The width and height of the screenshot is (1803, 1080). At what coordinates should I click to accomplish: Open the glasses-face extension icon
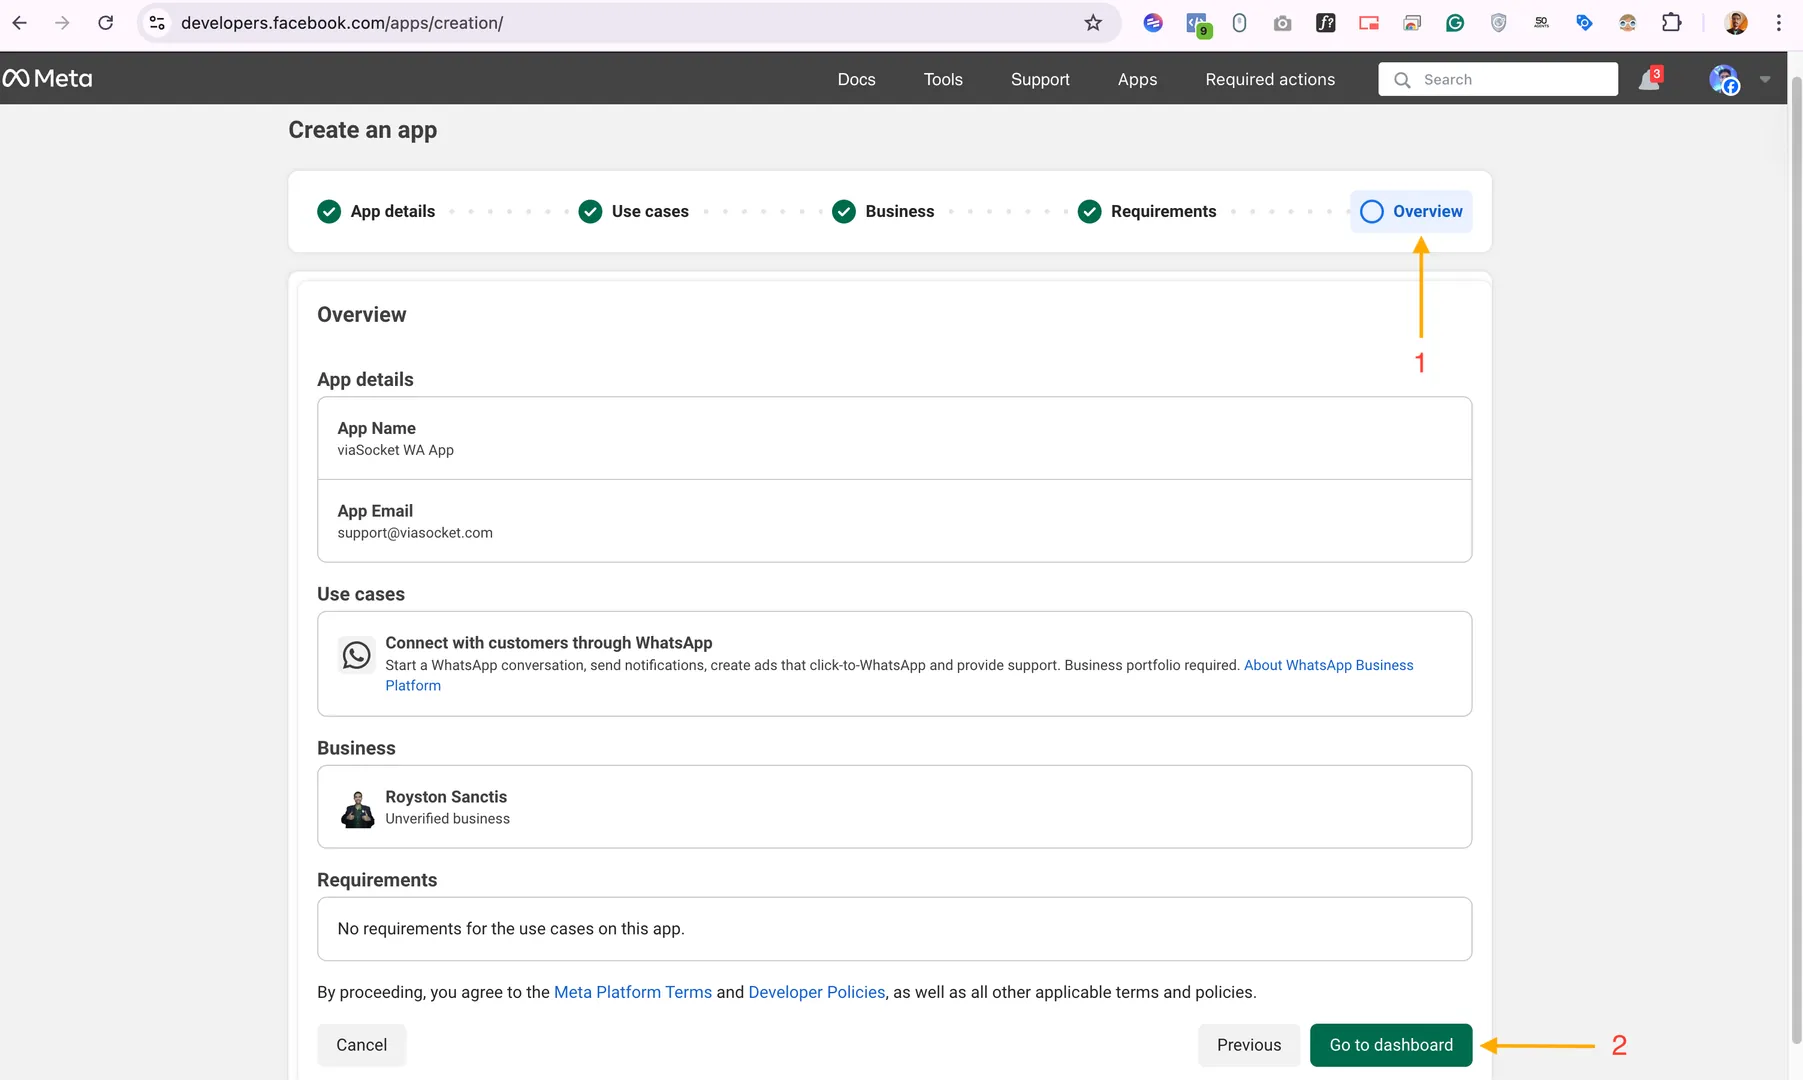[x=1627, y=22]
